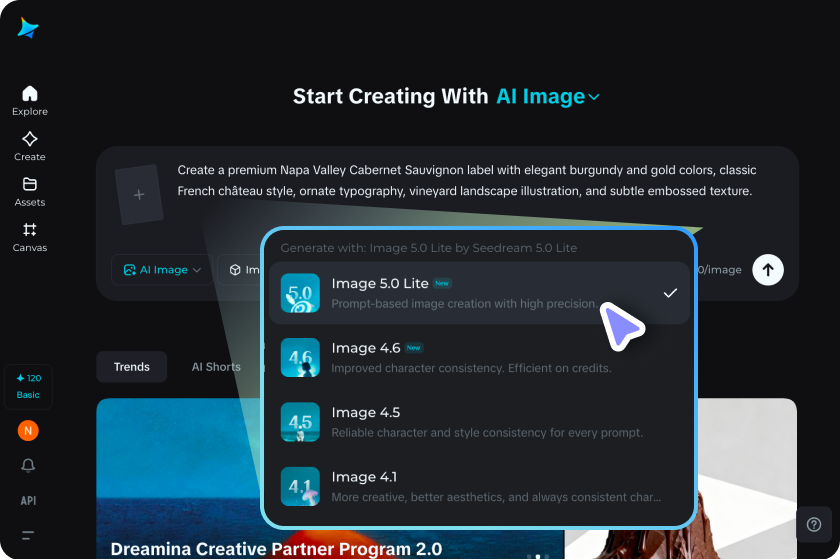840x560 pixels.
Task: Click "Prompt-based image creation" description text
Action: (464, 304)
